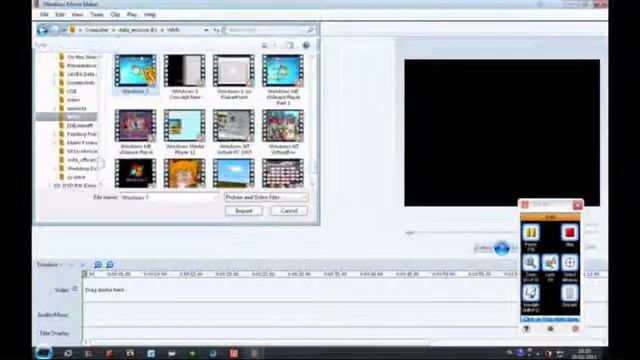Expand the Video track
This screenshot has width=640, height=360.
75,289
